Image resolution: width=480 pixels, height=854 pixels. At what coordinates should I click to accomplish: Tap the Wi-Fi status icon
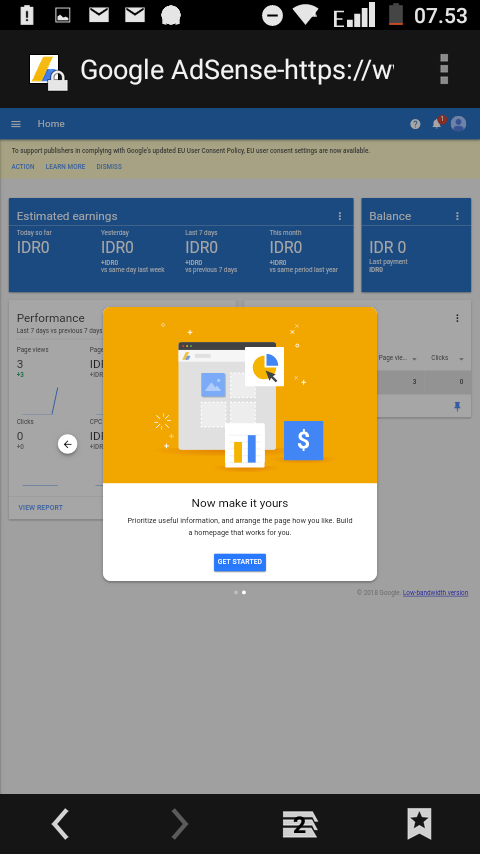[306, 15]
